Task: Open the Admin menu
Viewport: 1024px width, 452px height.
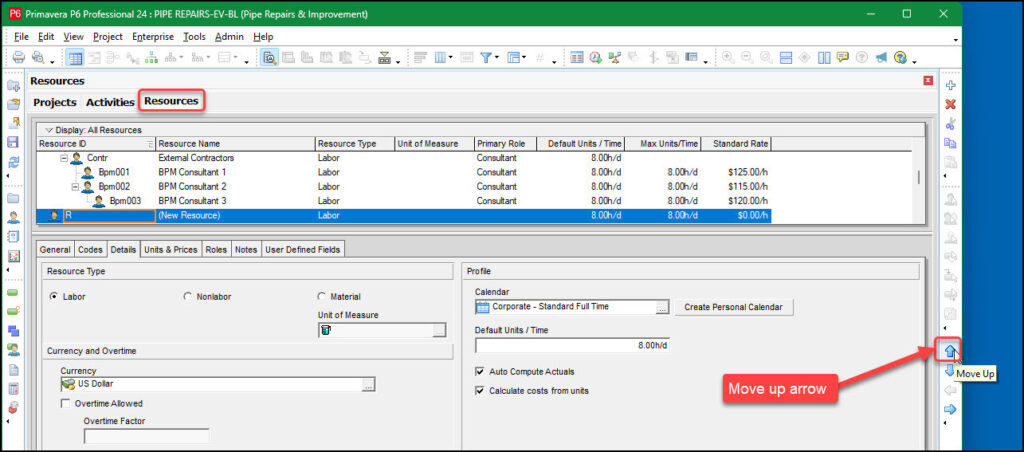Action: 229,37
